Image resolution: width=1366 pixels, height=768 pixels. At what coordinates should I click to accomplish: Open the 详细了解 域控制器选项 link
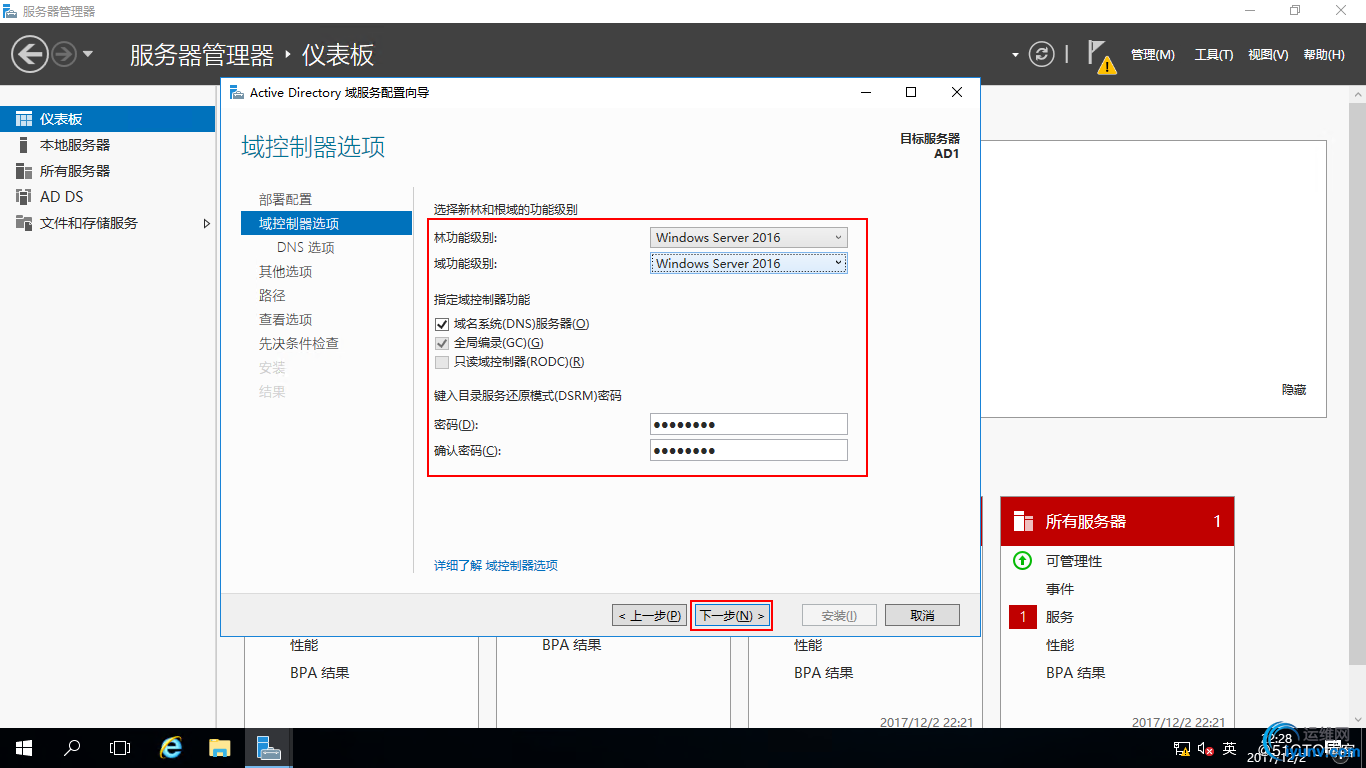pos(496,565)
